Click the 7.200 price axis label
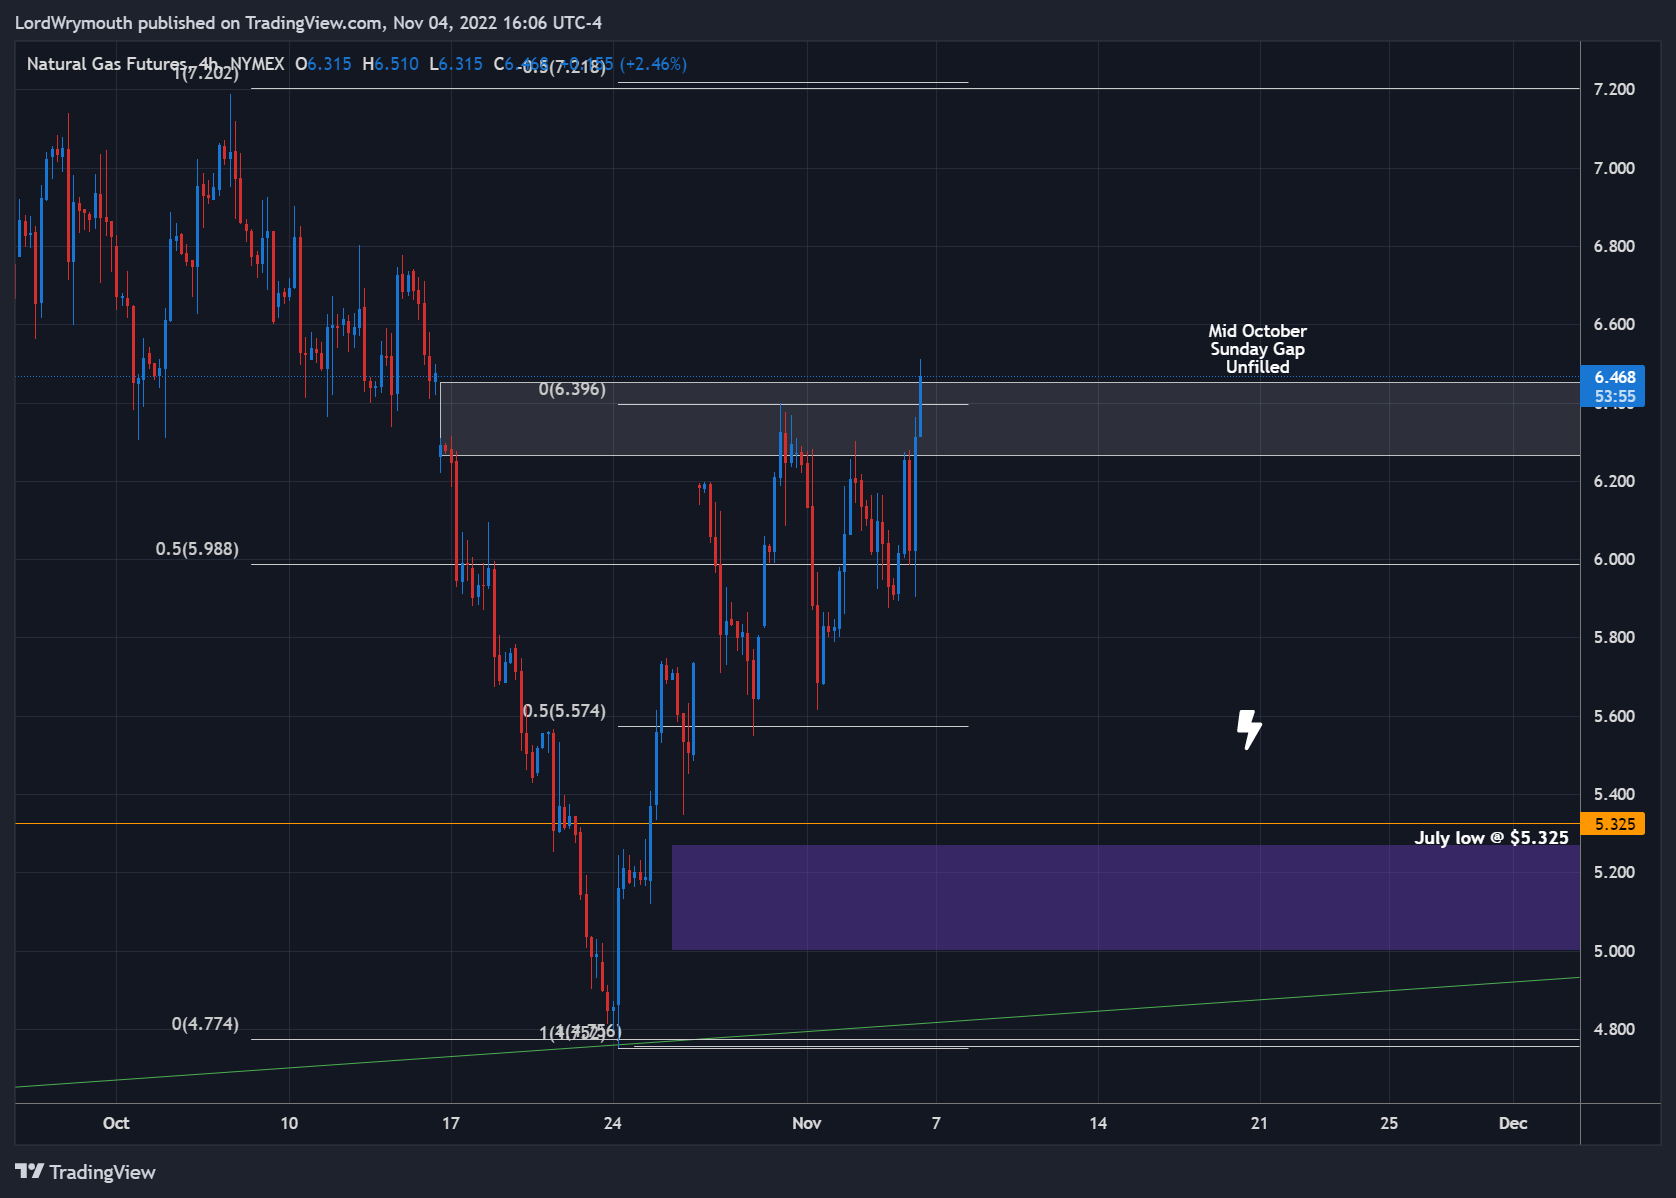The image size is (1676, 1198). (x=1614, y=89)
